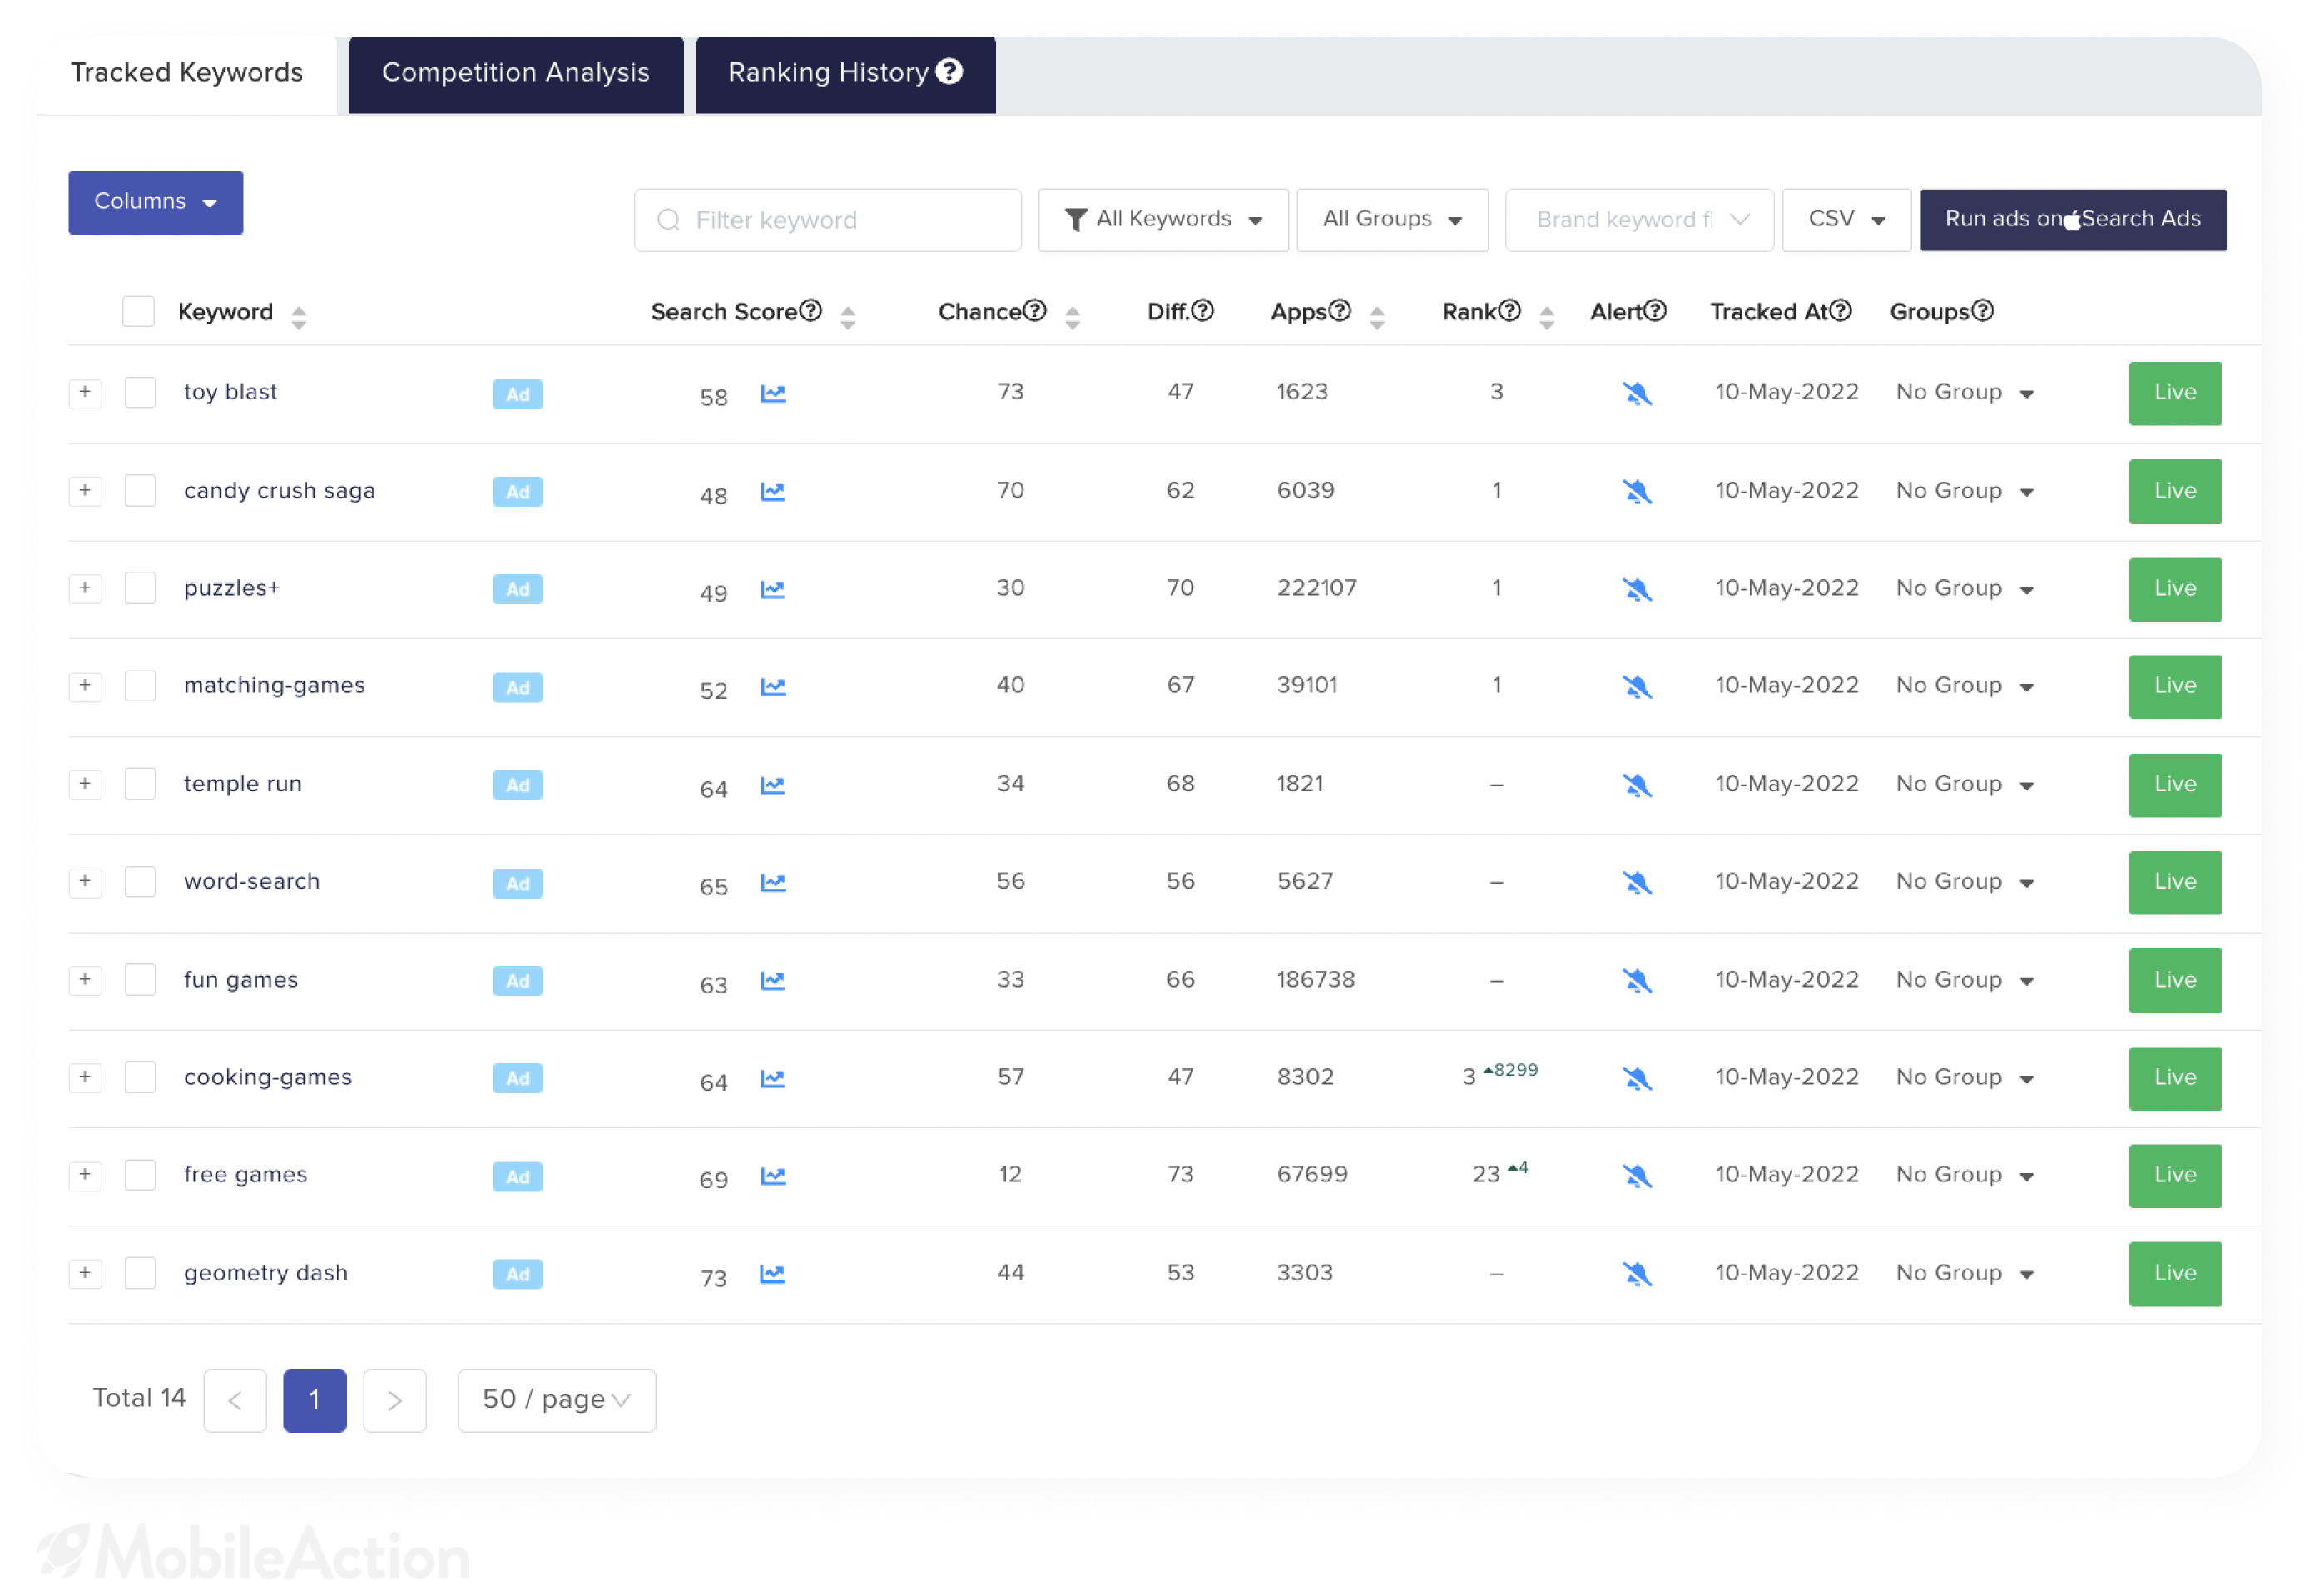The height and width of the screenshot is (1580, 2324).
Task: Expand the cooking-games row
Action: point(85,1078)
